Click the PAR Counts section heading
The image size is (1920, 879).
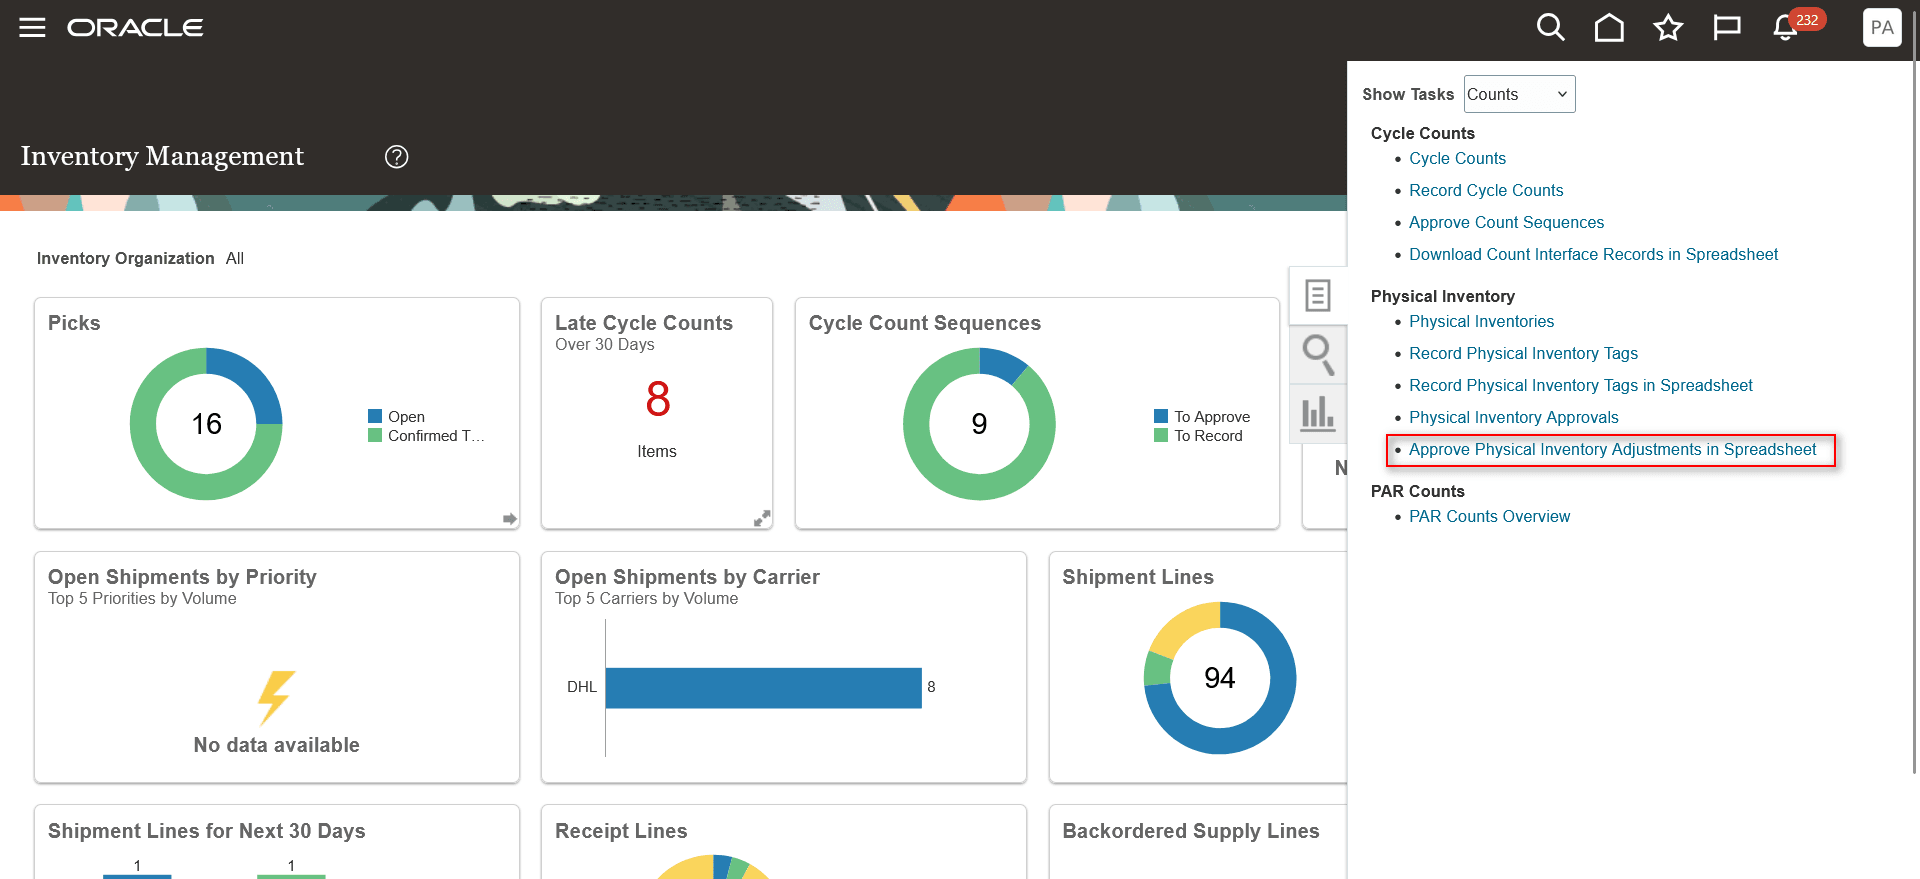[x=1417, y=491]
